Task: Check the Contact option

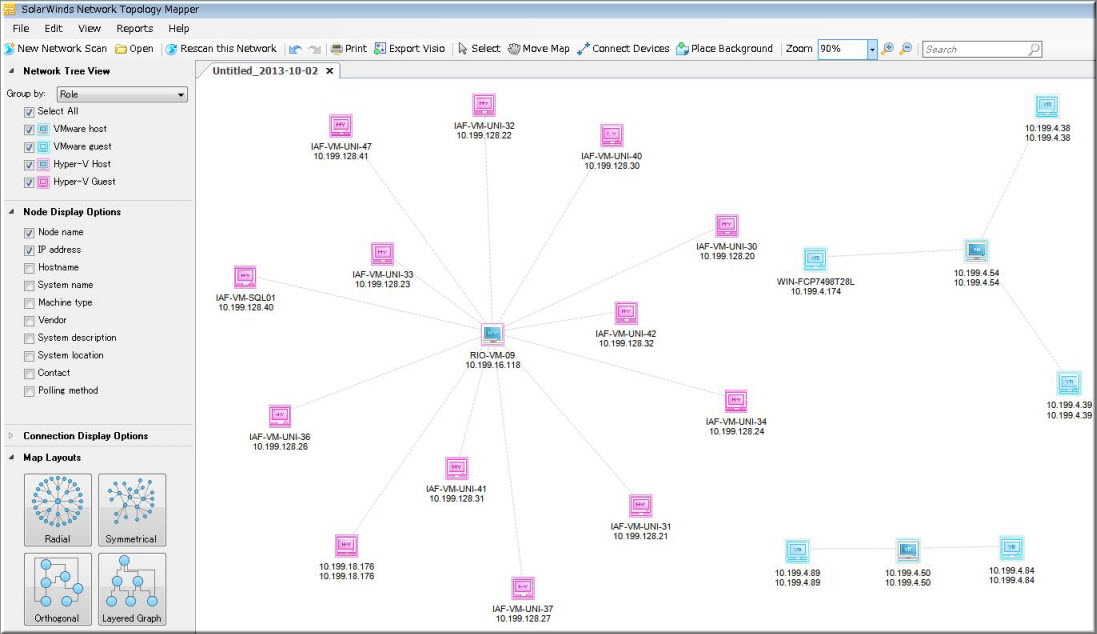Action: click(29, 374)
